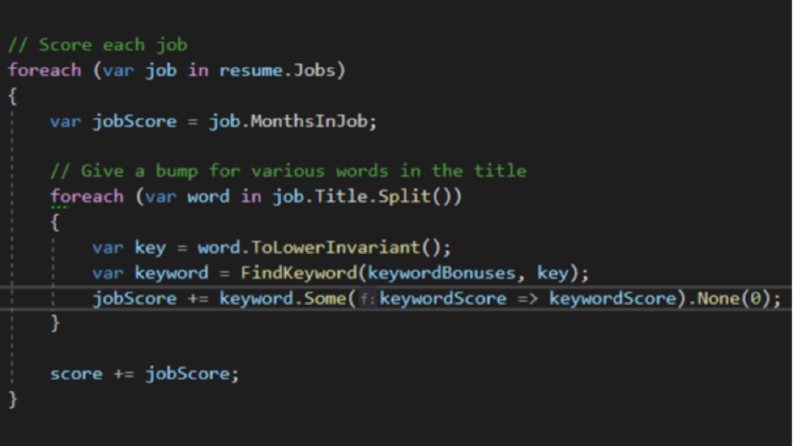Click the comment '// Score each job'
The image size is (793, 446).
click(x=98, y=45)
